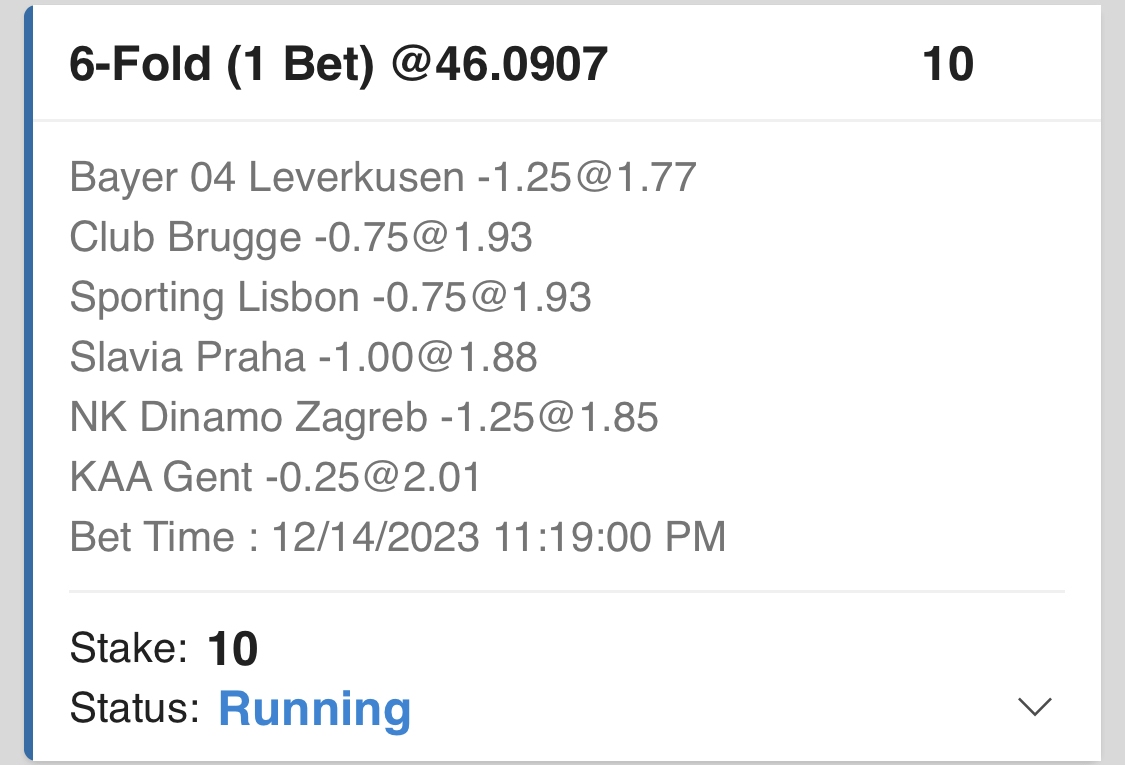Viewport: 1125px width, 765px height.
Task: Click the Status label
Action: point(136,708)
